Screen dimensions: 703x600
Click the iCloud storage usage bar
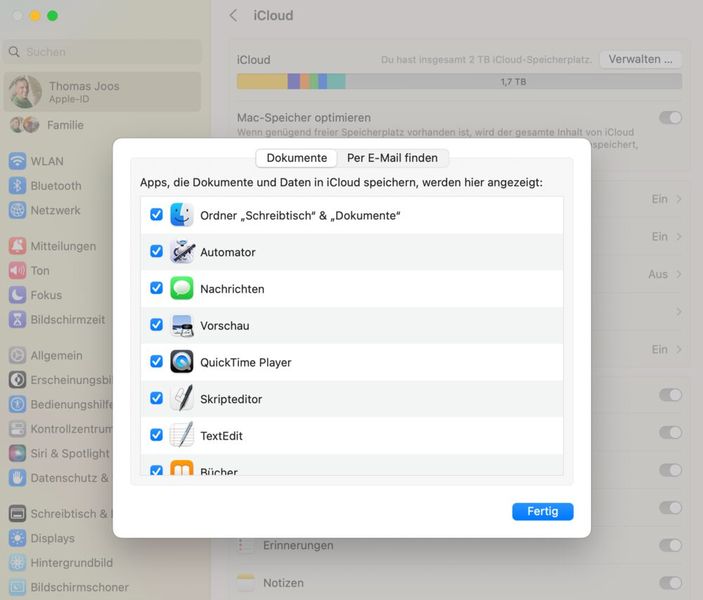click(459, 82)
